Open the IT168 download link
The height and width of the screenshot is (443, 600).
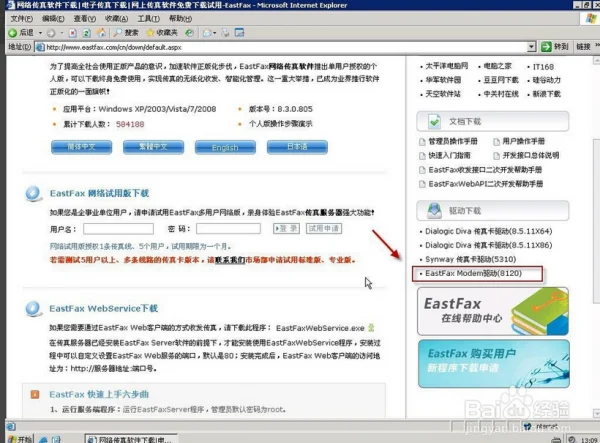pos(543,67)
